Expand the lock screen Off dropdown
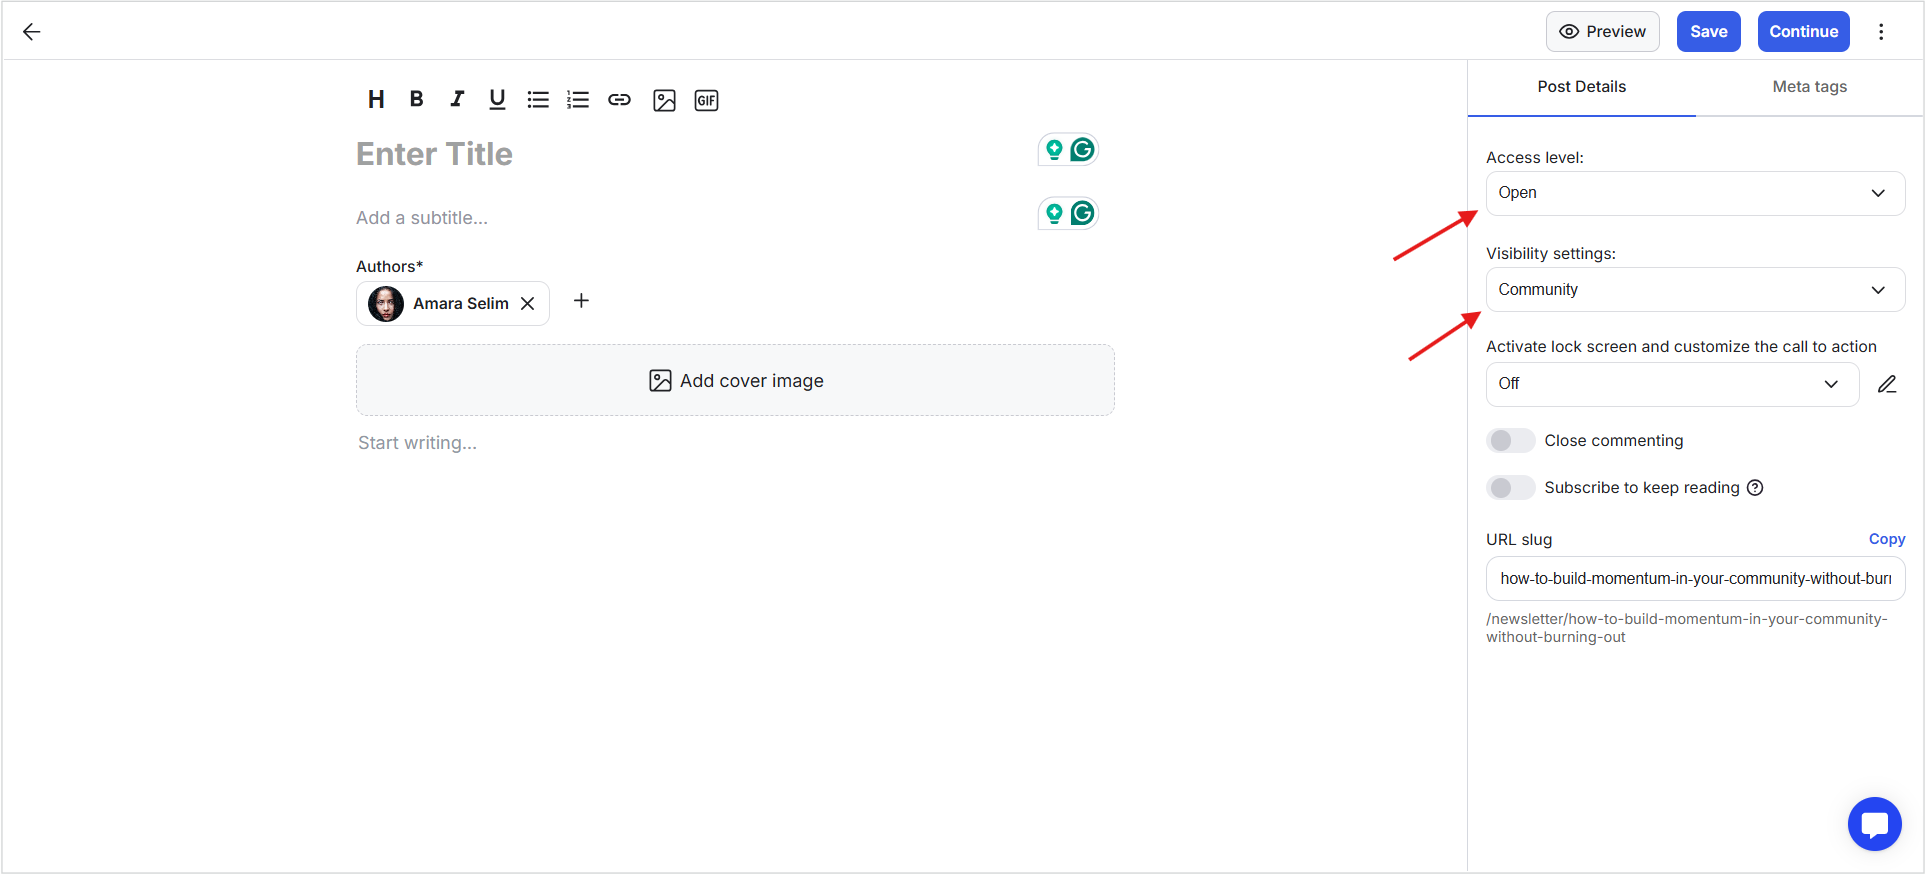 [x=1672, y=384]
